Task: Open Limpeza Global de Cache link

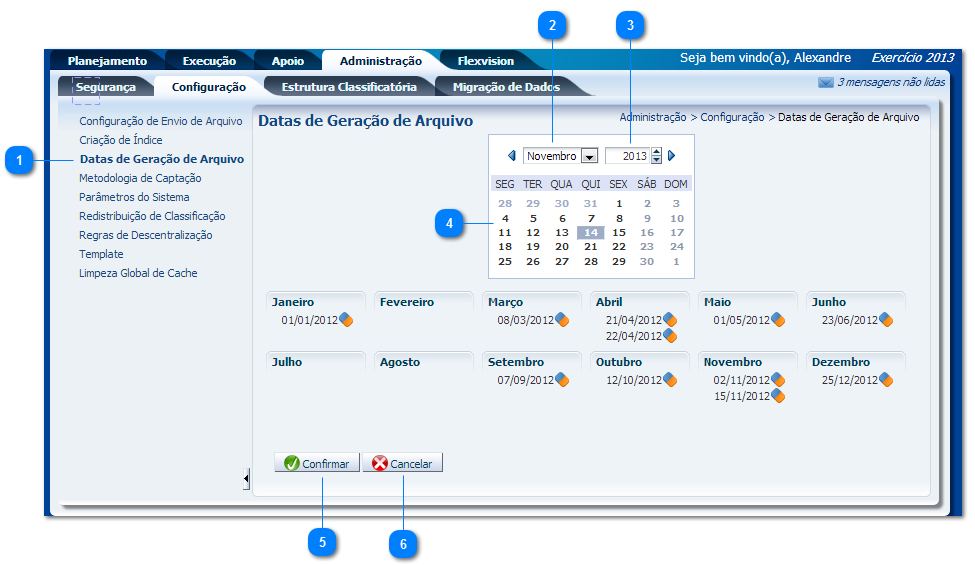Action: [138, 273]
